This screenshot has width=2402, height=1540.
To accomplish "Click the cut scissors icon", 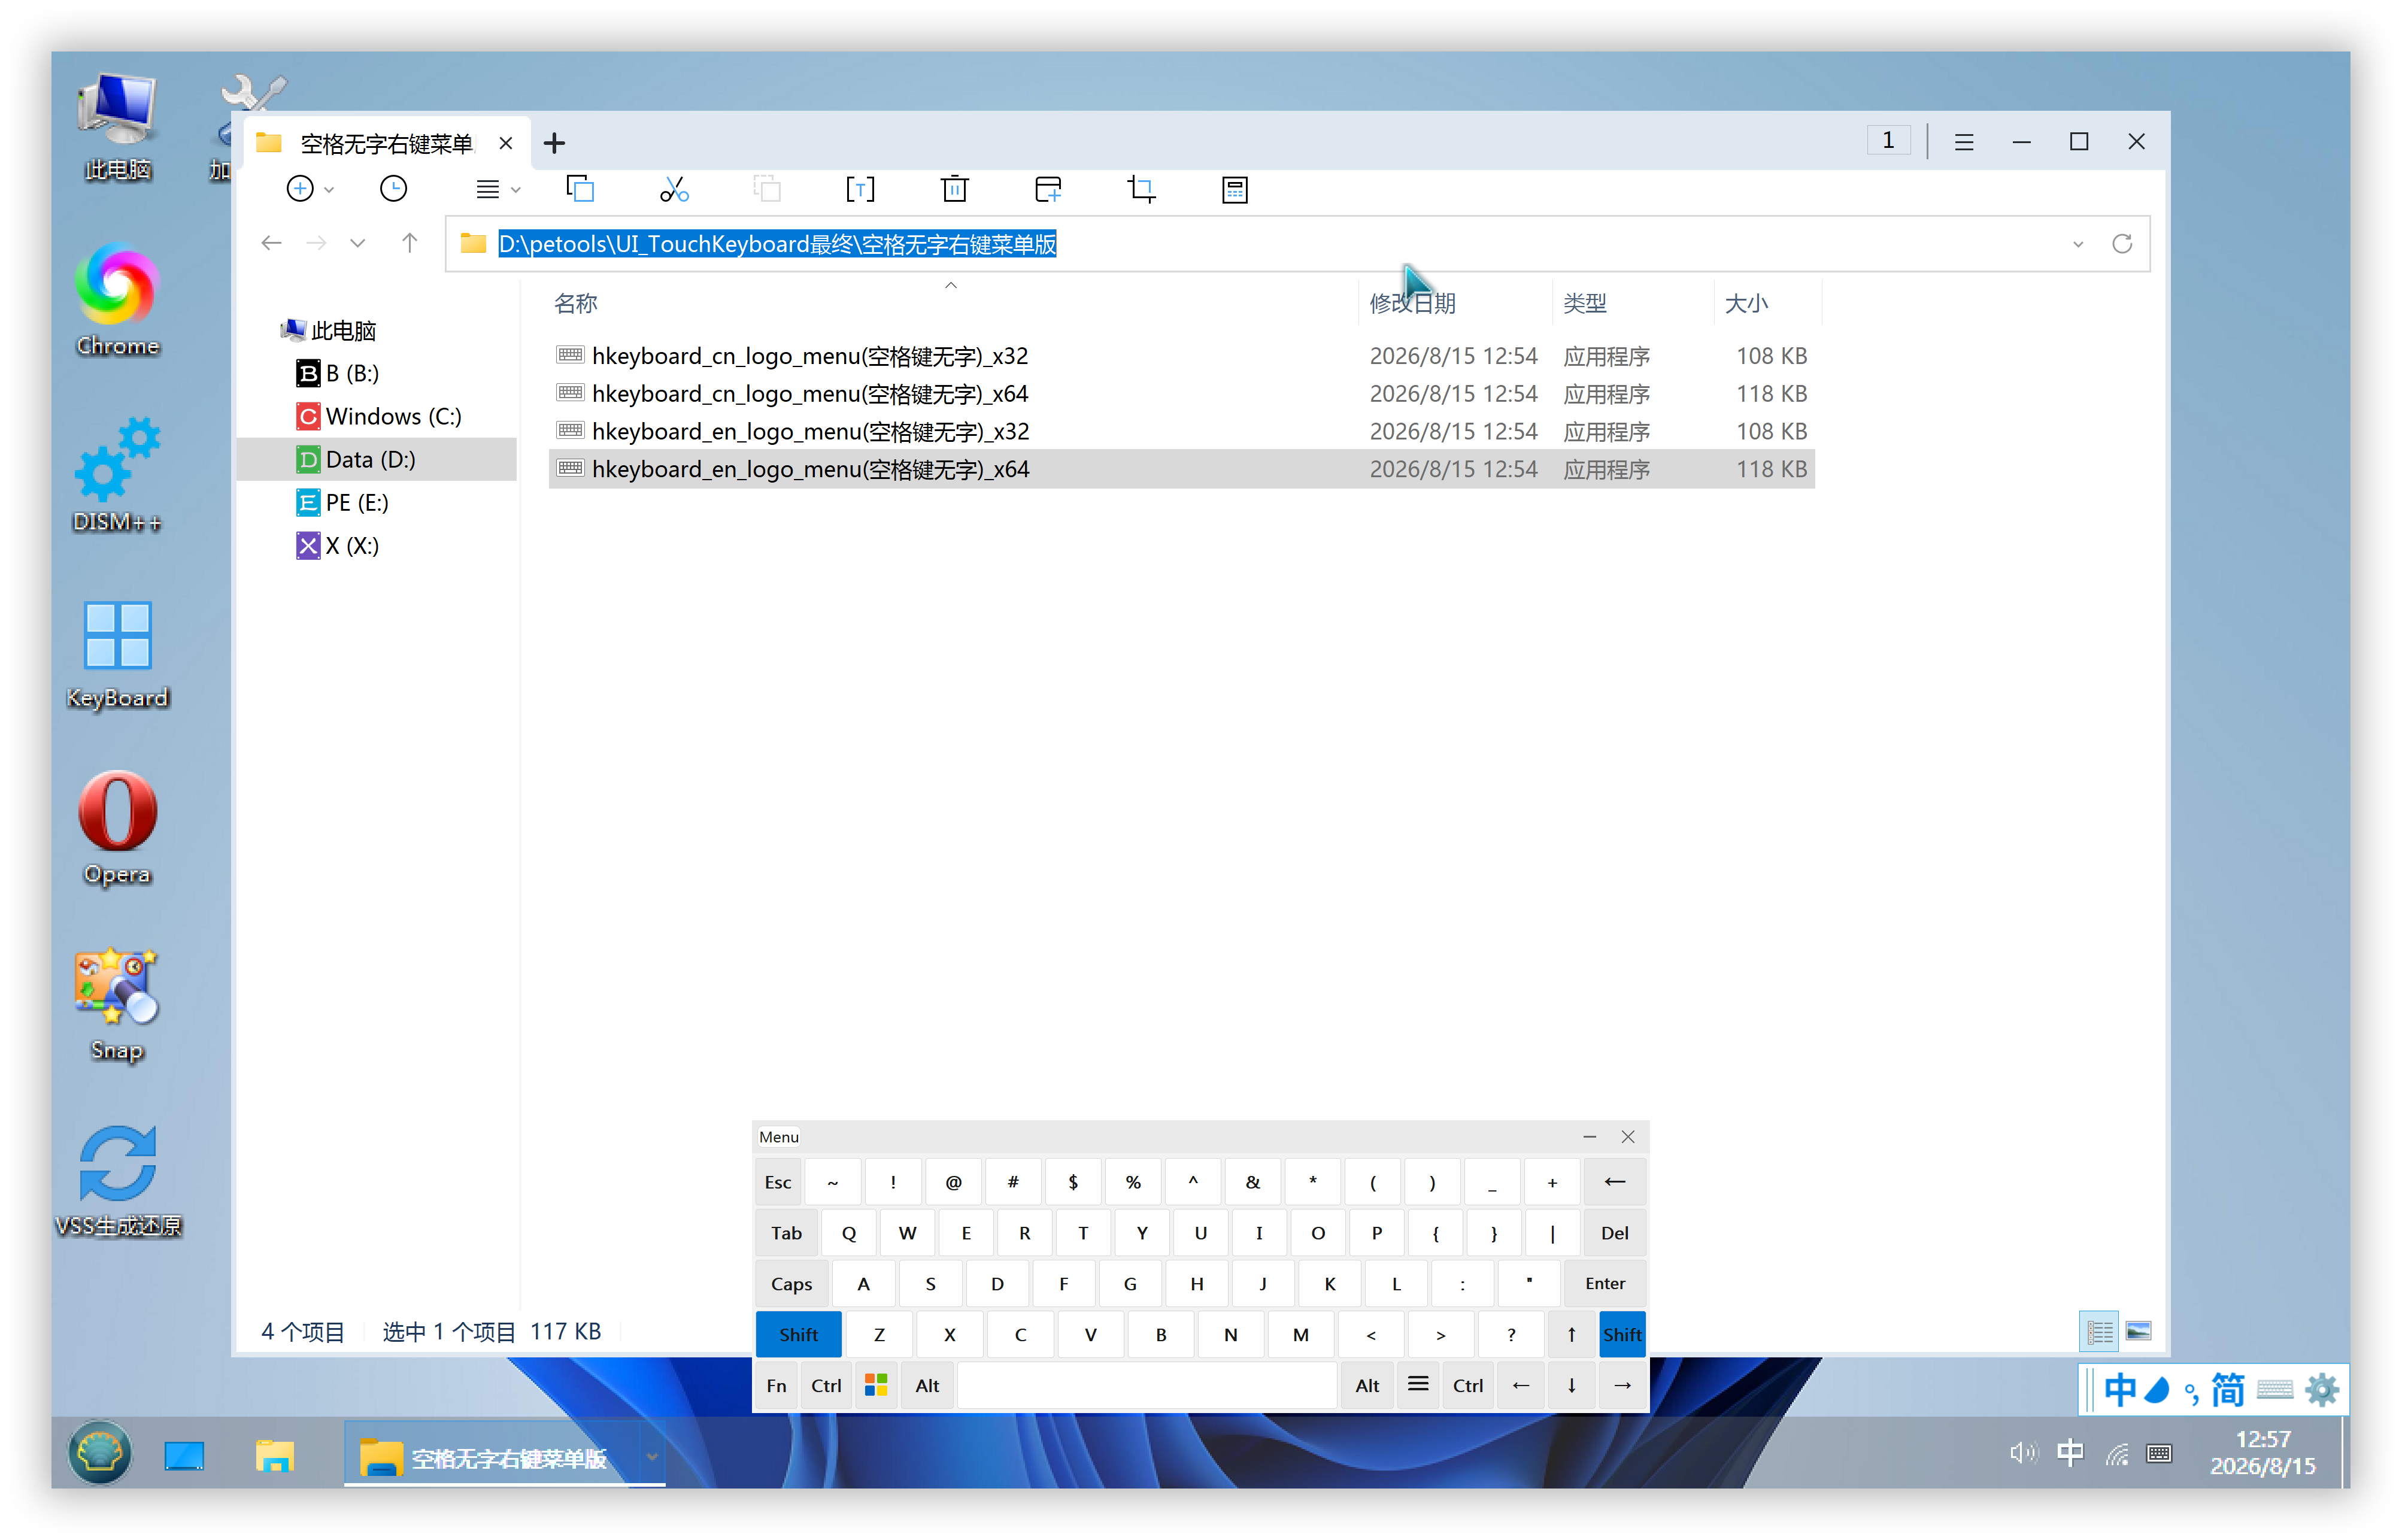I will (x=674, y=189).
